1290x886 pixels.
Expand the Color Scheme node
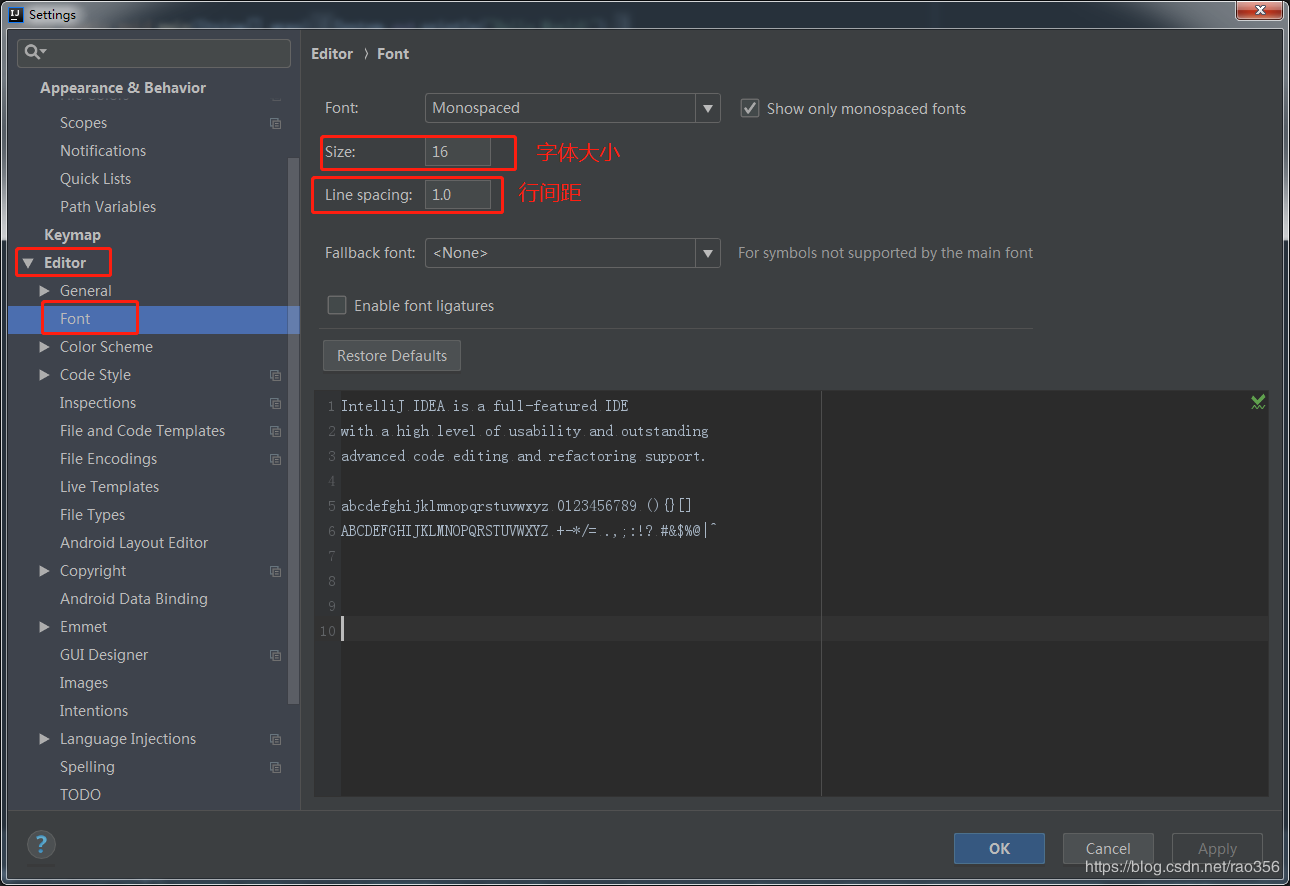click(x=44, y=347)
